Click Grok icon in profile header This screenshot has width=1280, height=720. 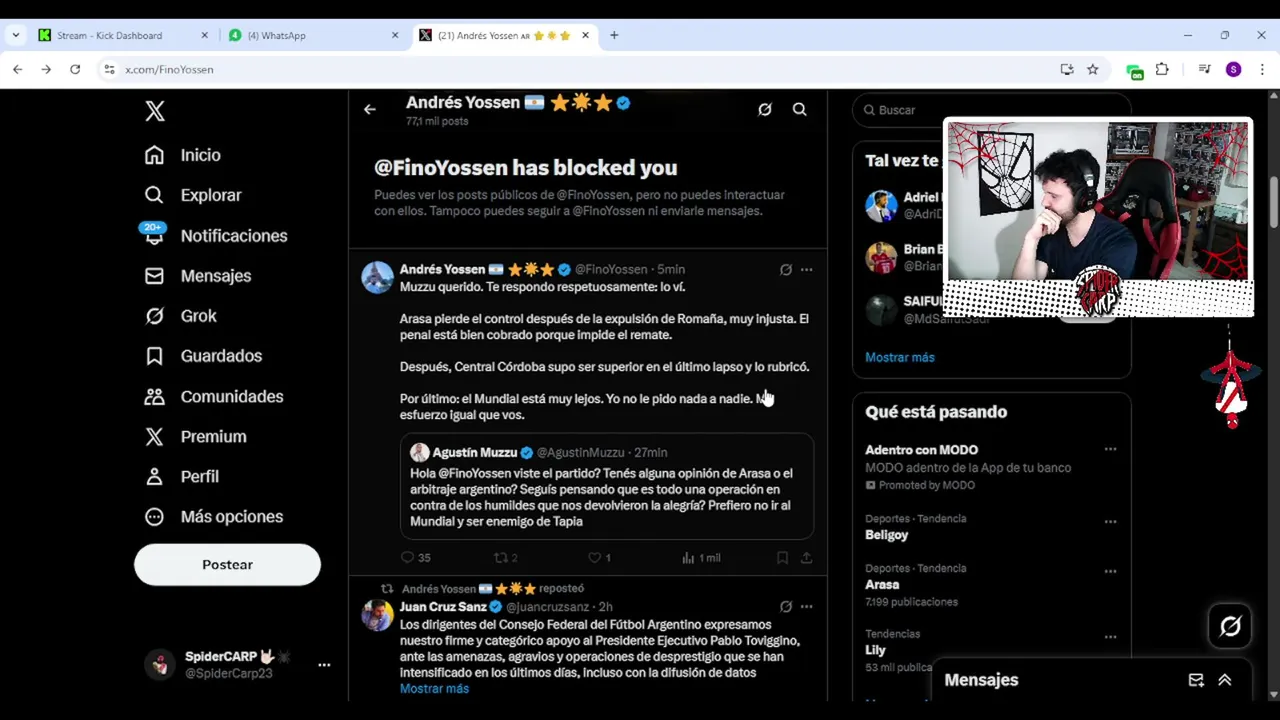pyautogui.click(x=765, y=109)
